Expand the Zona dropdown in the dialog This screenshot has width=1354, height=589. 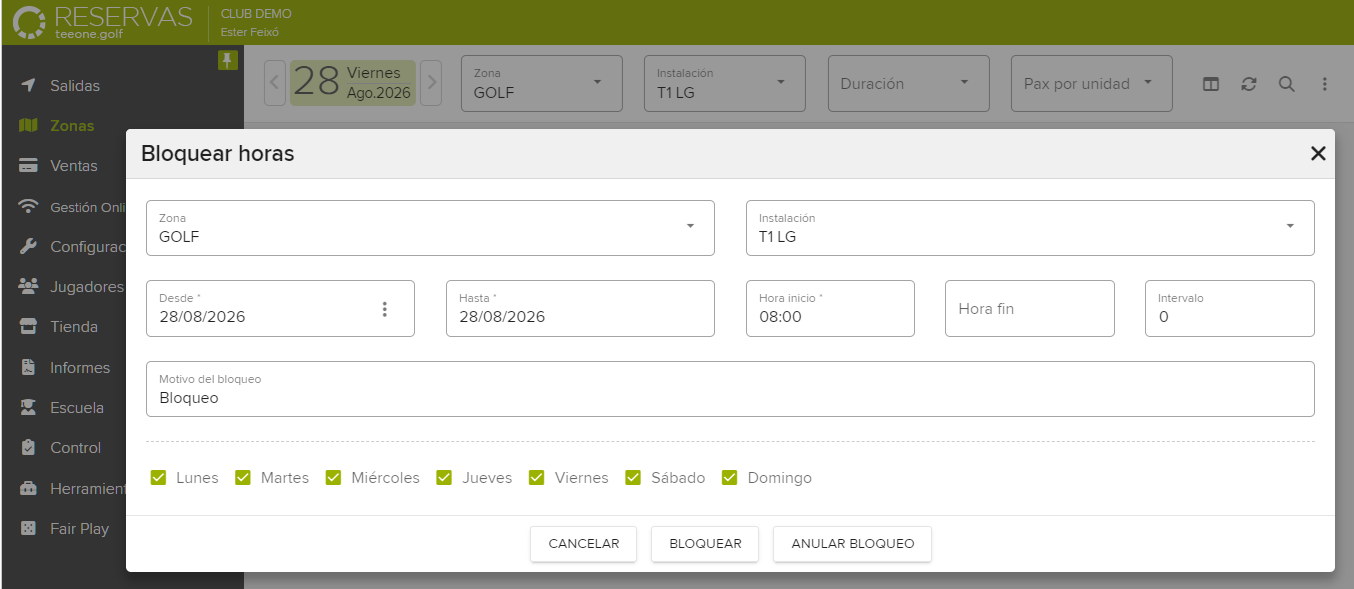(x=430, y=228)
